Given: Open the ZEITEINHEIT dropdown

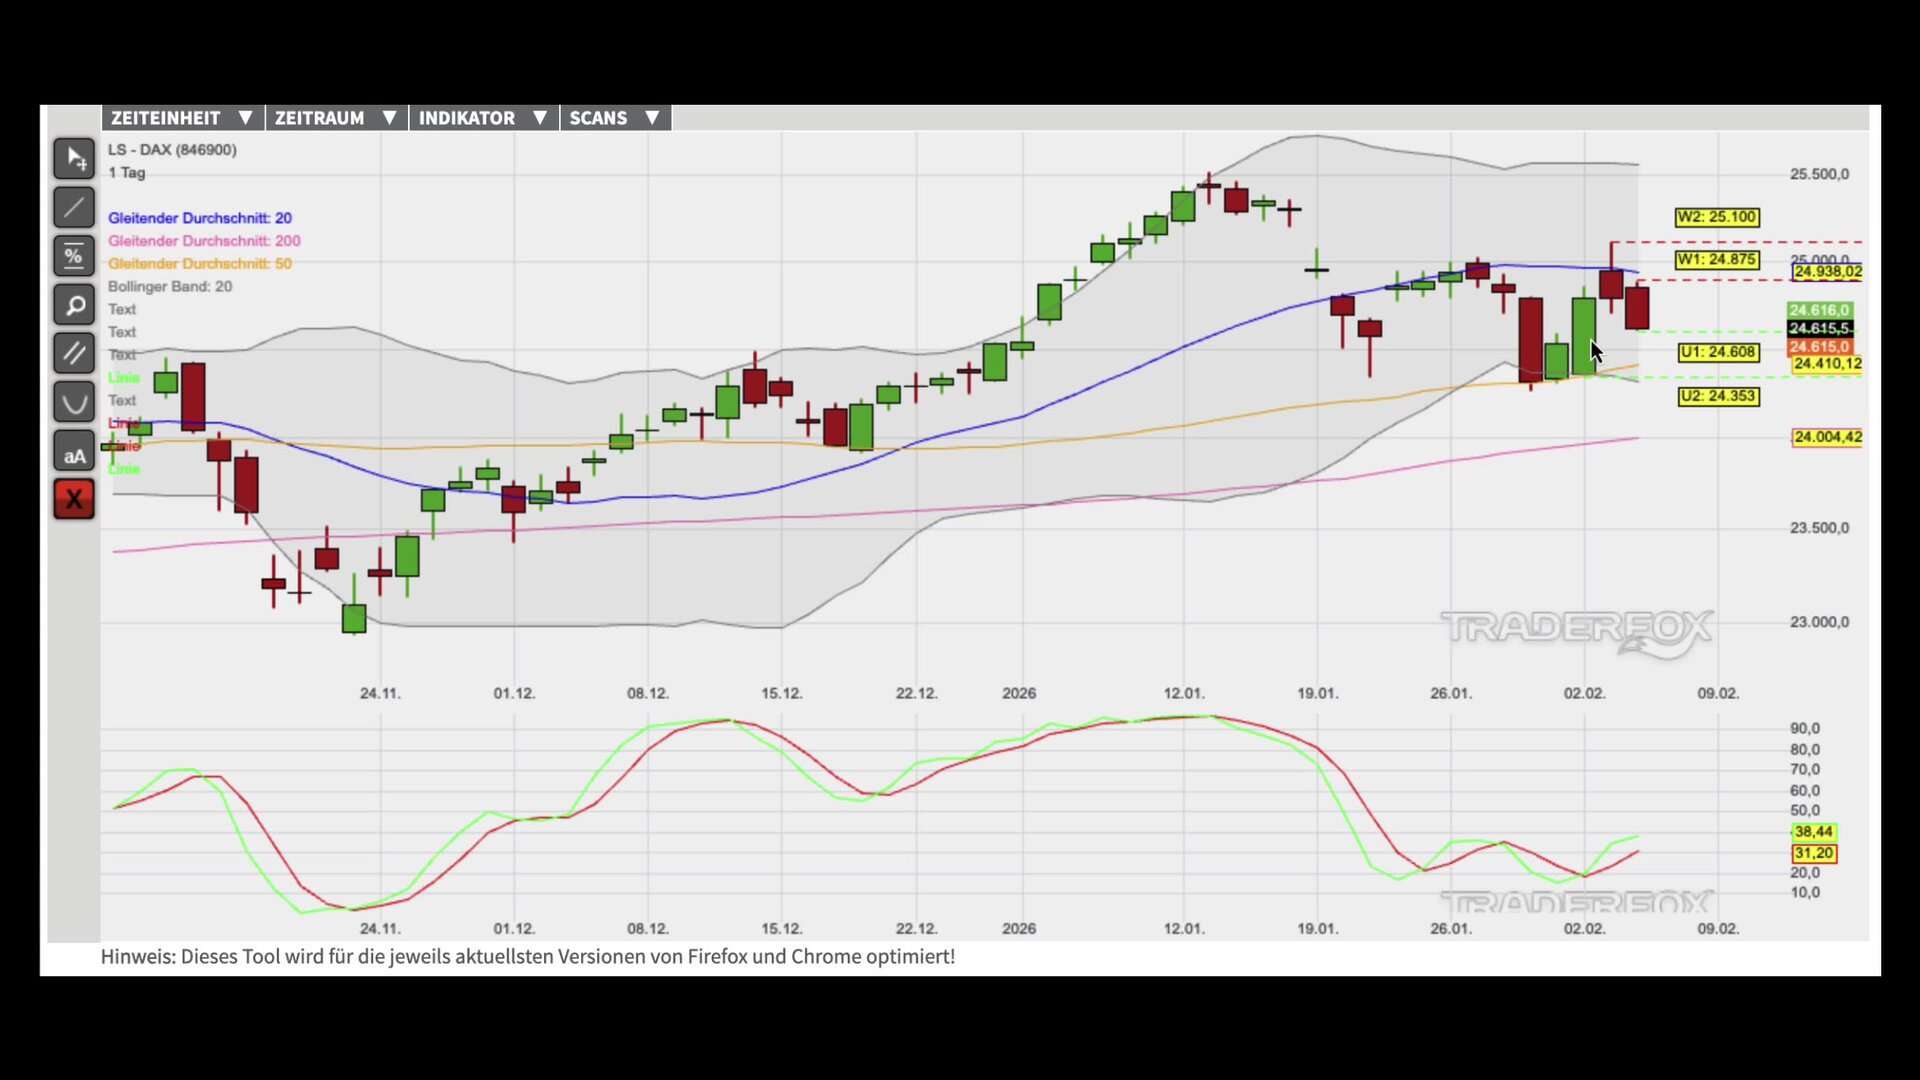Looking at the screenshot, I should pos(182,118).
